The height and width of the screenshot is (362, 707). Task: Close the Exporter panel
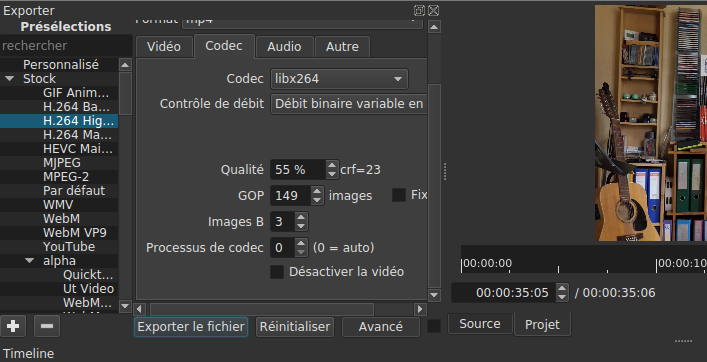pos(433,10)
